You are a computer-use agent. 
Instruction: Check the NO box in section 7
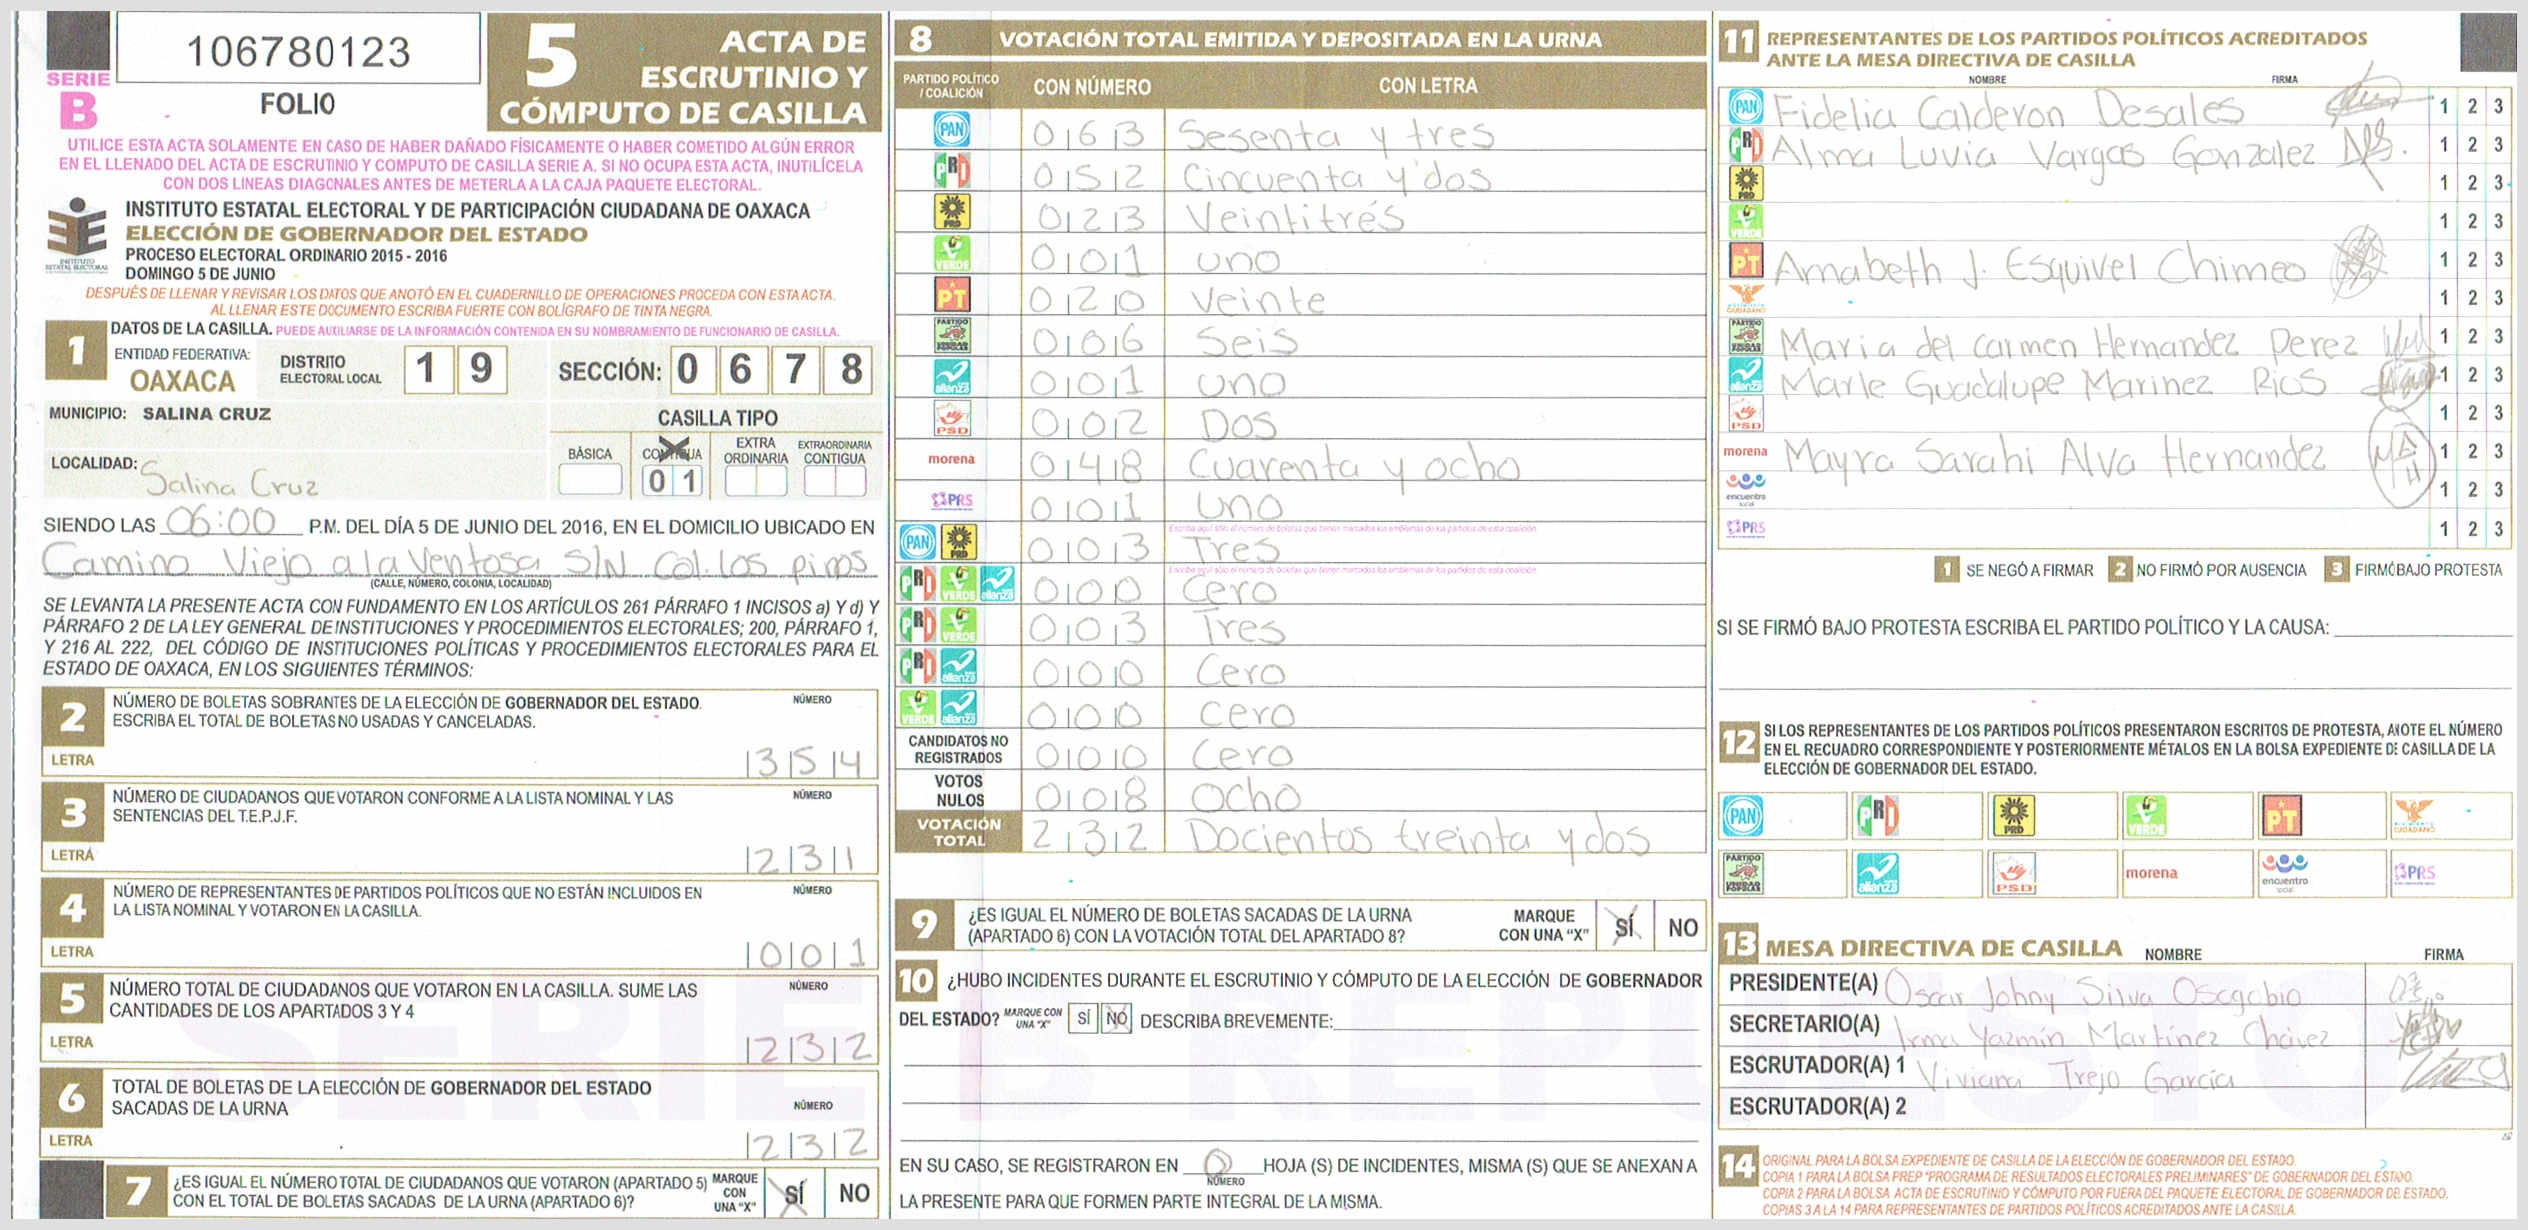[853, 1192]
